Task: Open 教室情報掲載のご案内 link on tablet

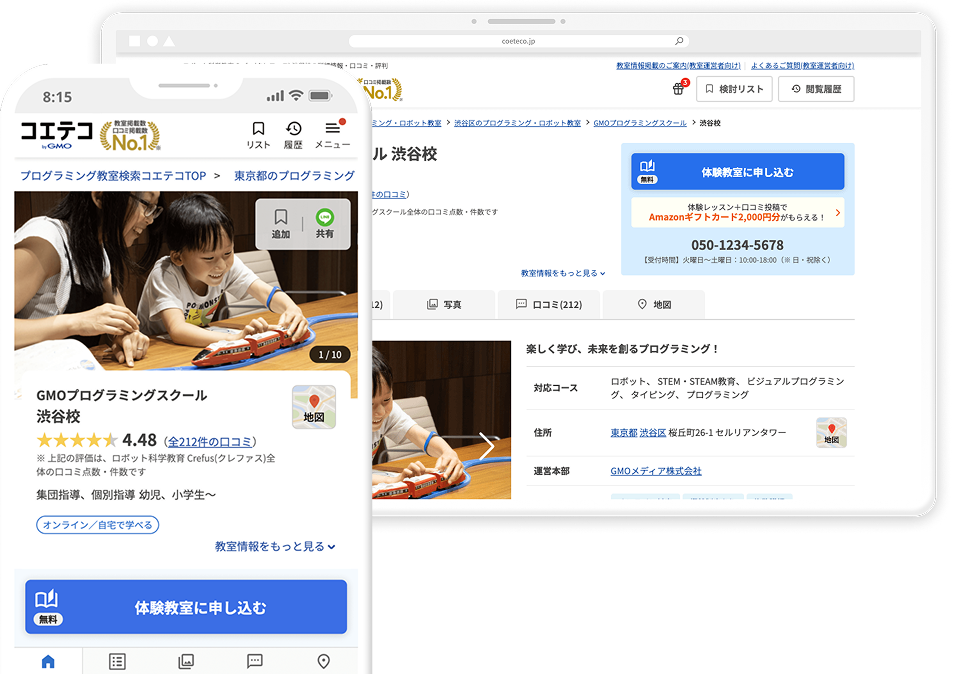Action: 678,66
